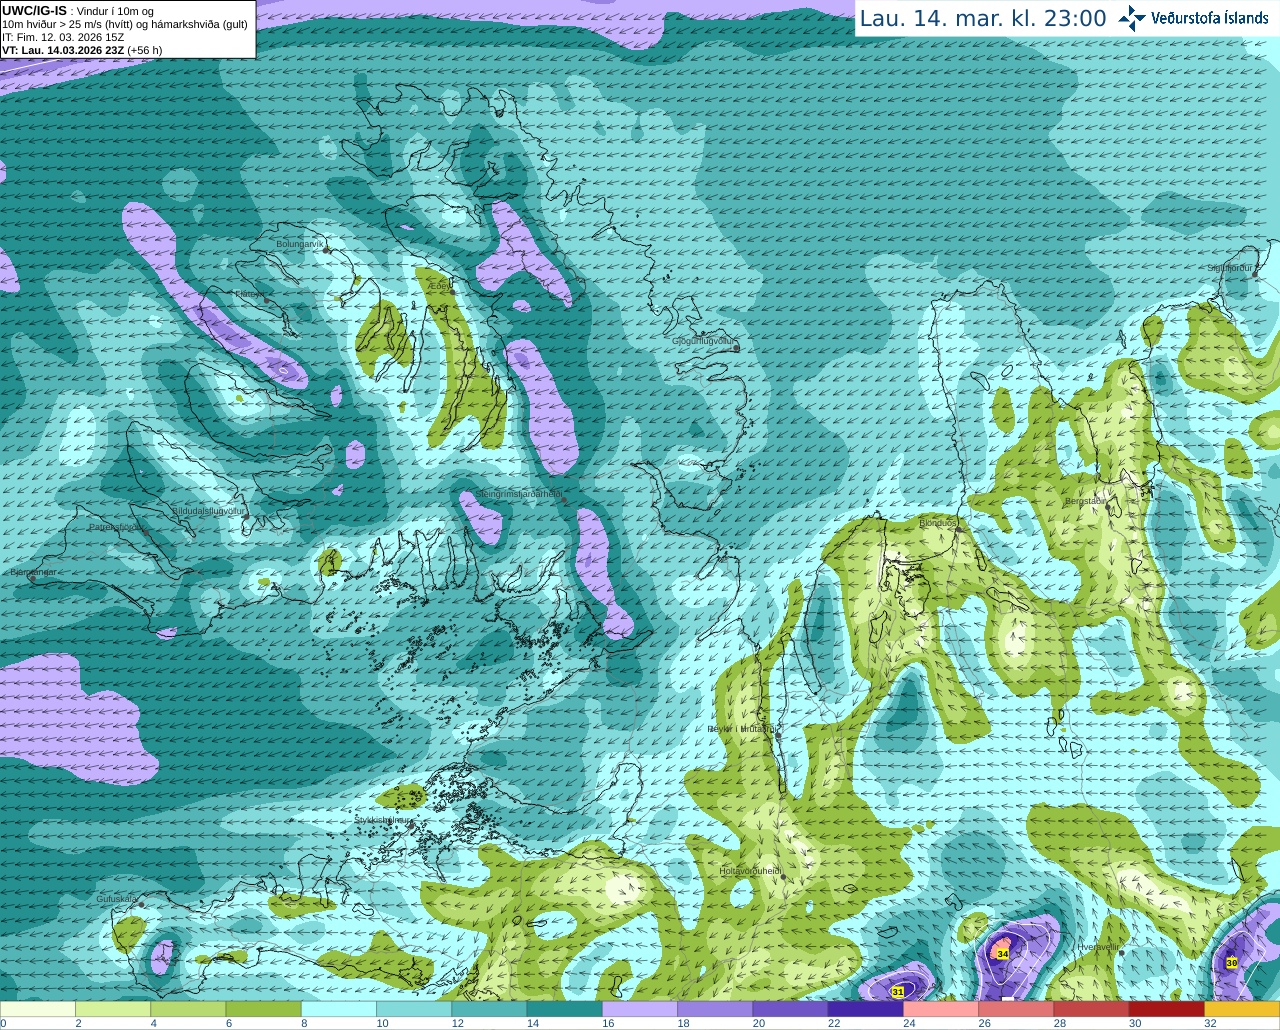Image resolution: width=1280 pixels, height=1030 pixels.
Task: Select the orange-yellow above 32 m/s legend swatch
Action: [1242, 1009]
